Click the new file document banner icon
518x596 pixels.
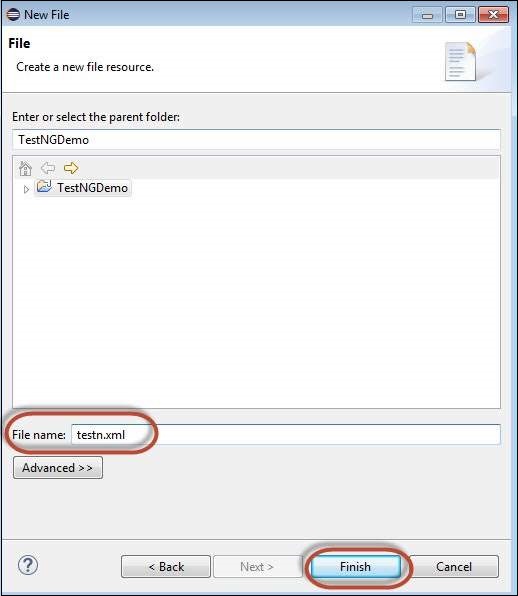(x=460, y=62)
